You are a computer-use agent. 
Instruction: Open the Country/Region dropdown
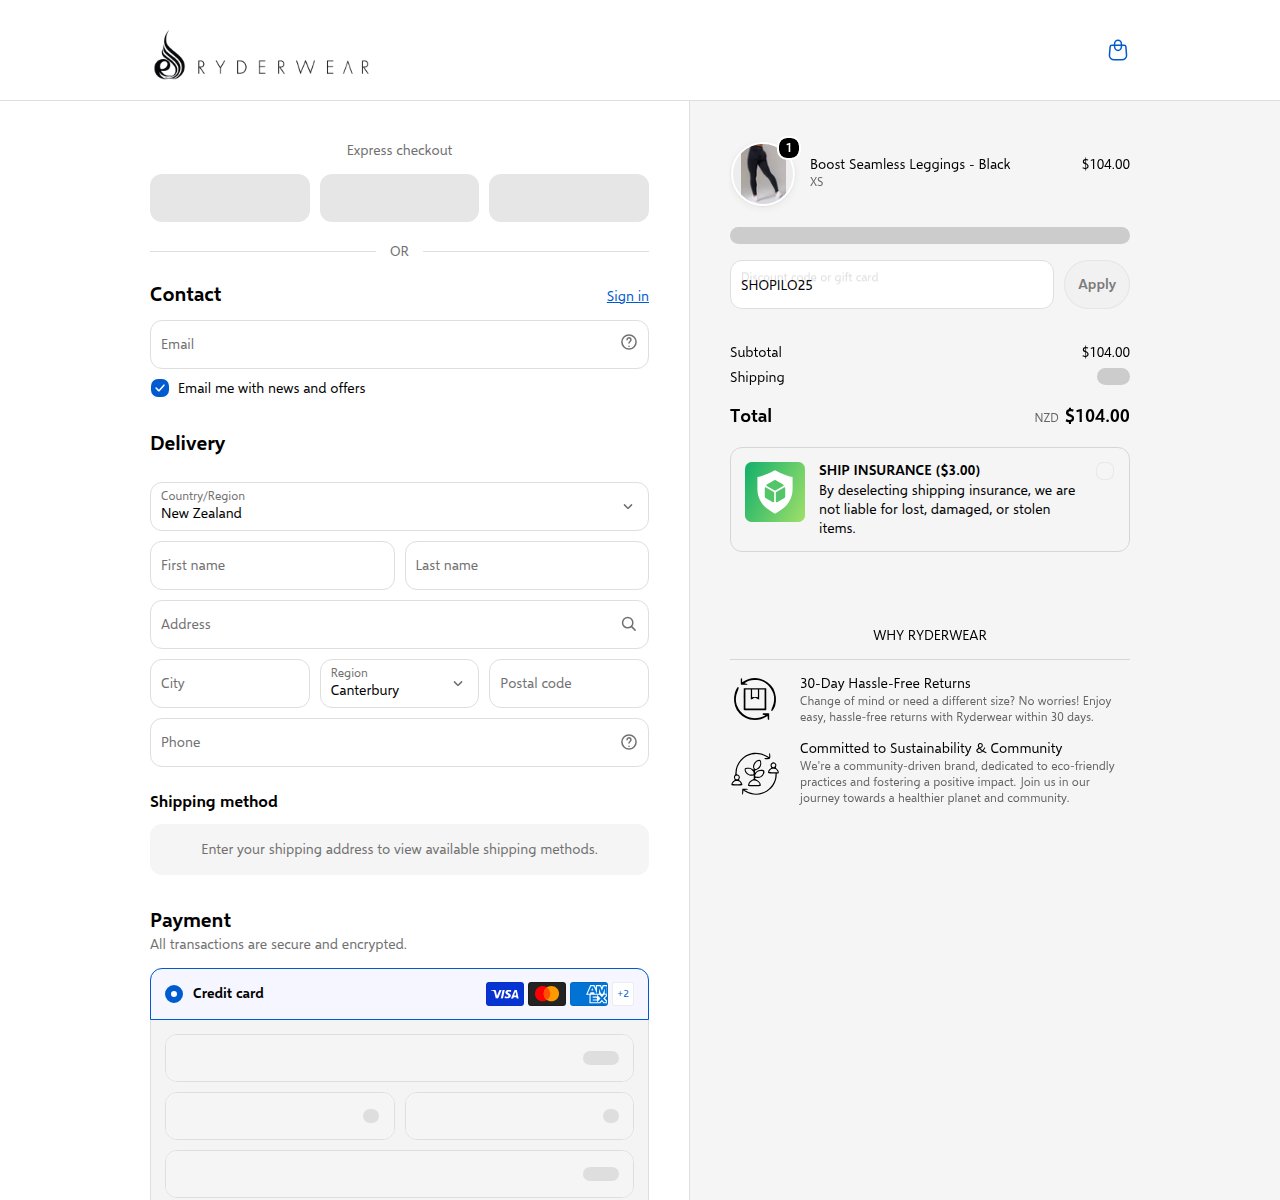[399, 507]
